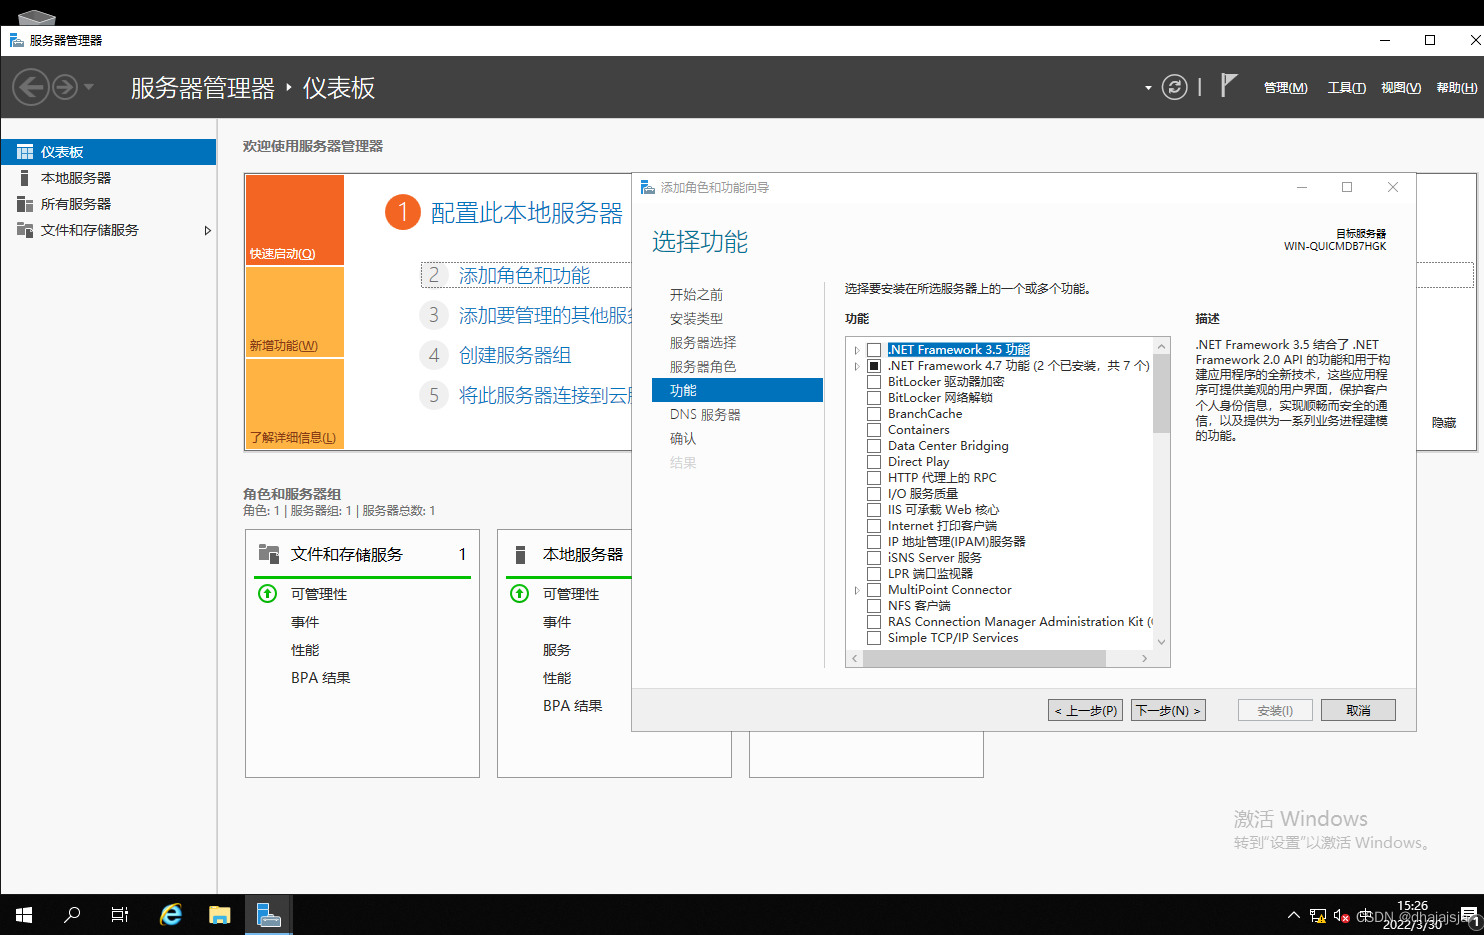Toggle the .NET Framework 4.7 功能 checkbox

(874, 366)
